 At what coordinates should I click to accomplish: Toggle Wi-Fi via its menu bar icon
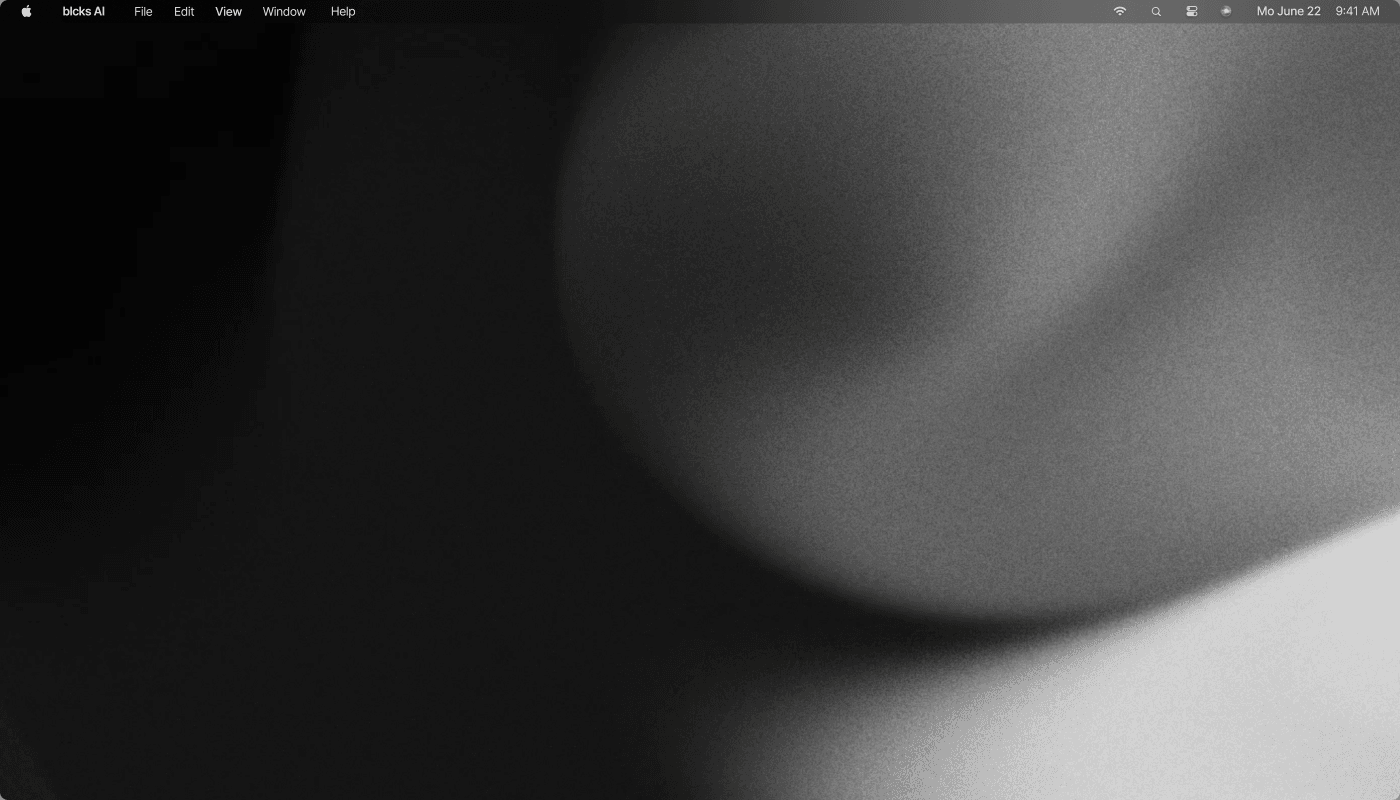[x=1119, y=11]
